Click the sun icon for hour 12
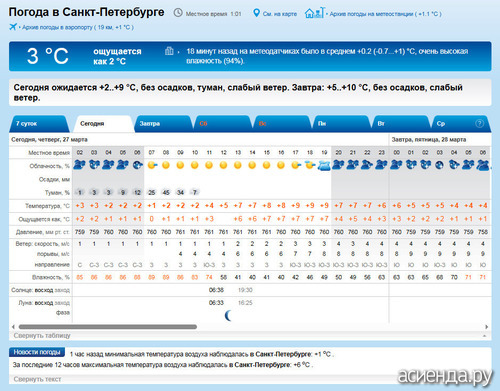 (x=223, y=165)
